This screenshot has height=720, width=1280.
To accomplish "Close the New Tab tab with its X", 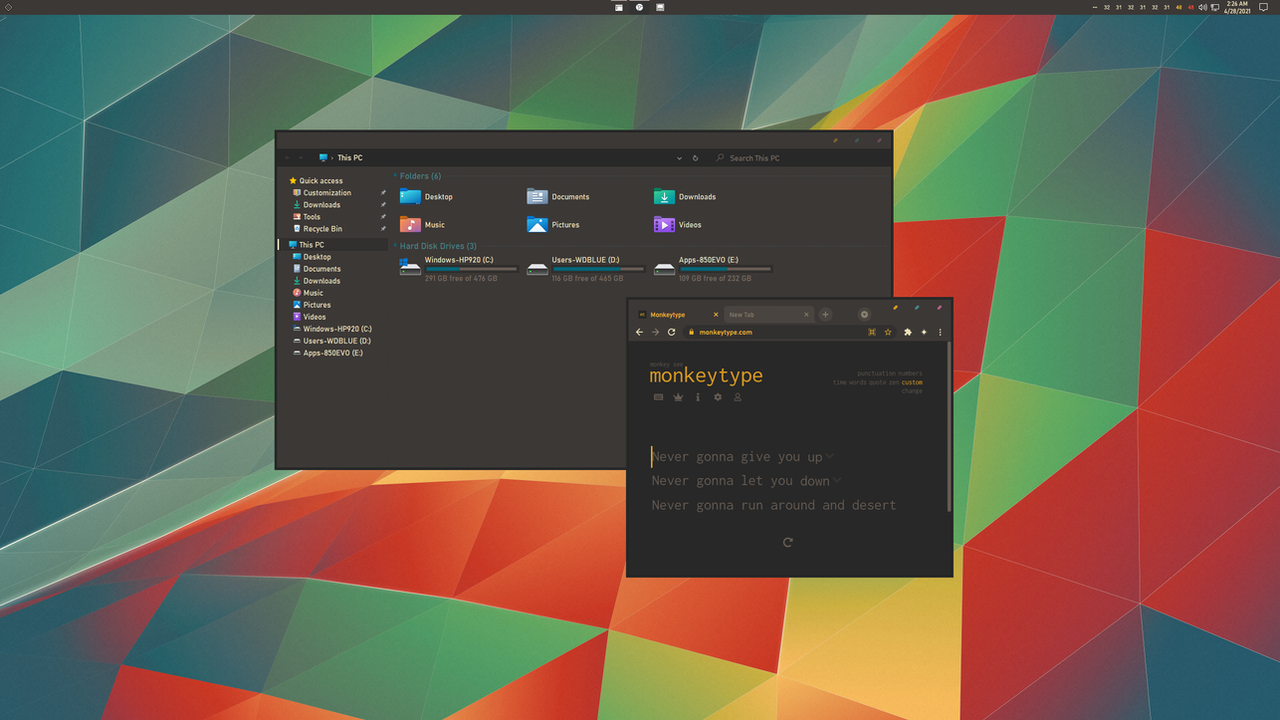I will pos(807,314).
